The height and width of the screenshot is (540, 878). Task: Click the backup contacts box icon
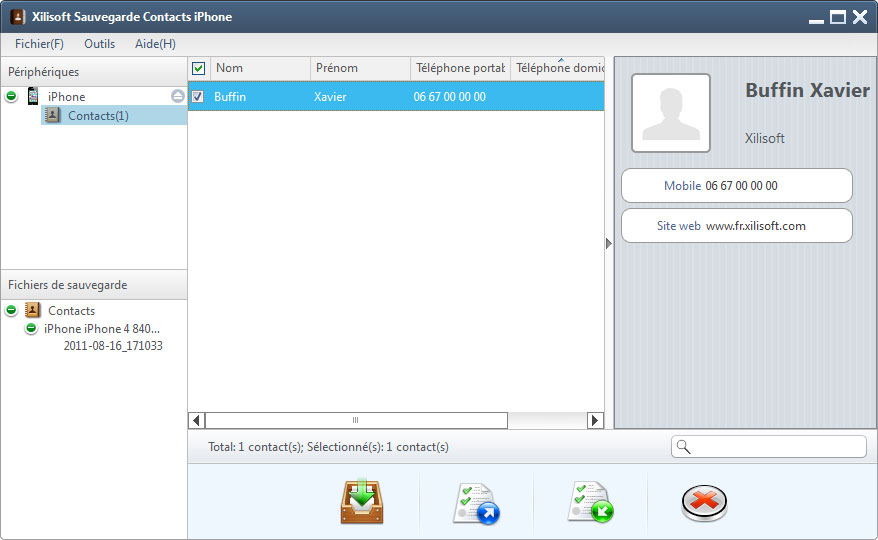(362, 501)
